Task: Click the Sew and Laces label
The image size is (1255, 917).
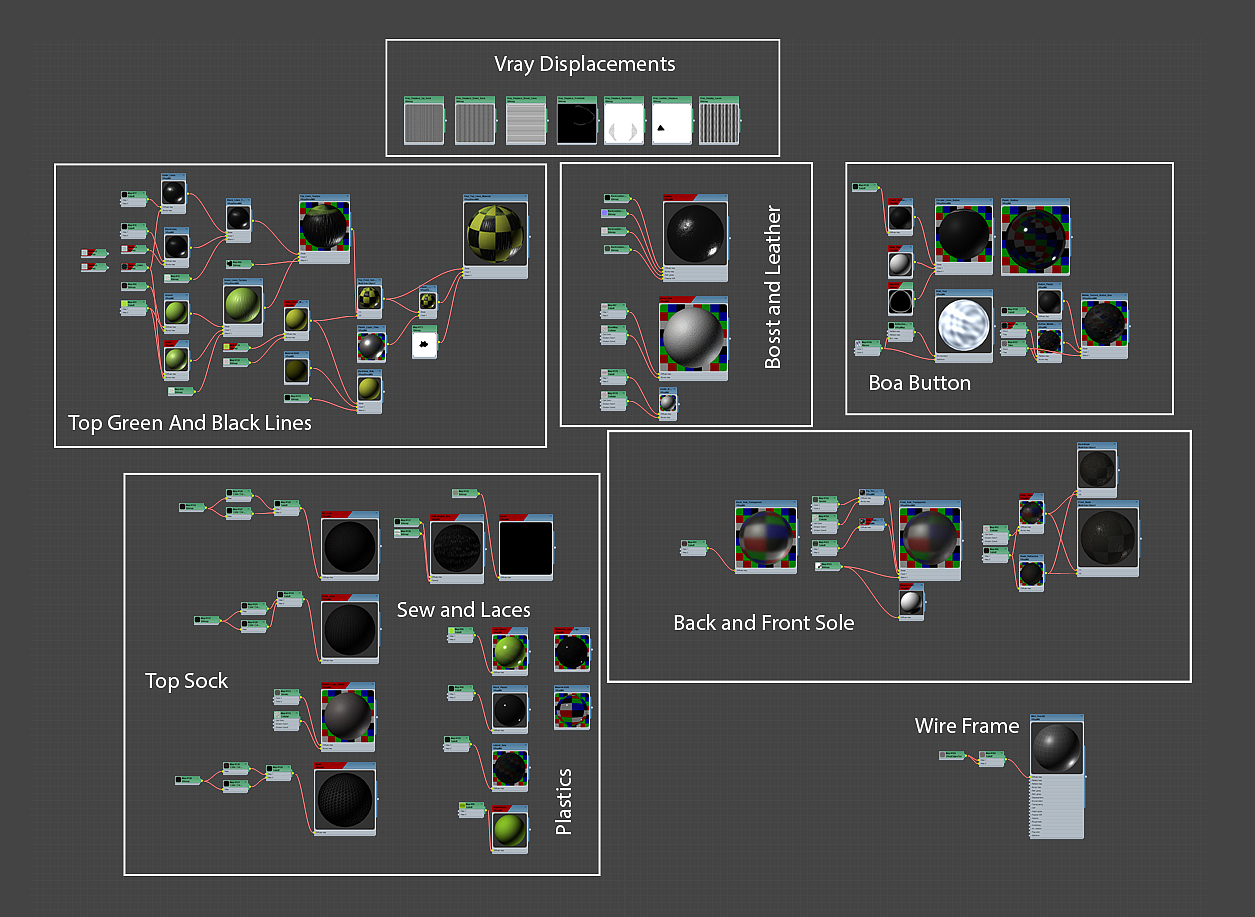Action: tap(464, 610)
